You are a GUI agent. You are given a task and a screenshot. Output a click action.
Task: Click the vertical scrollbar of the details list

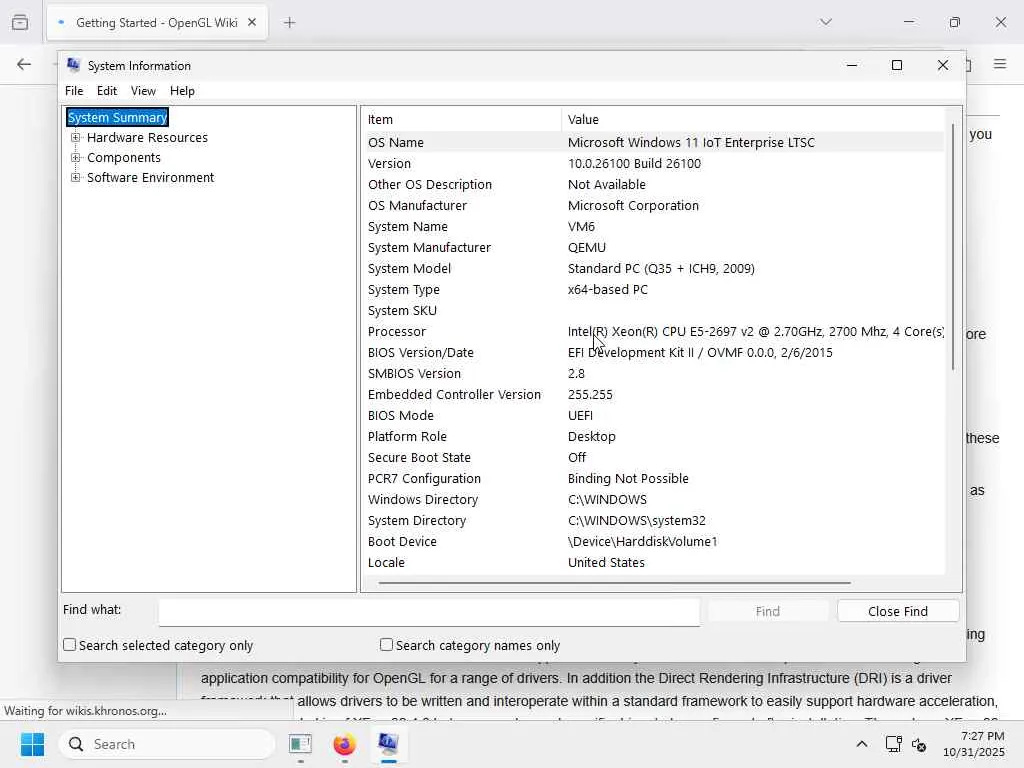(953, 247)
